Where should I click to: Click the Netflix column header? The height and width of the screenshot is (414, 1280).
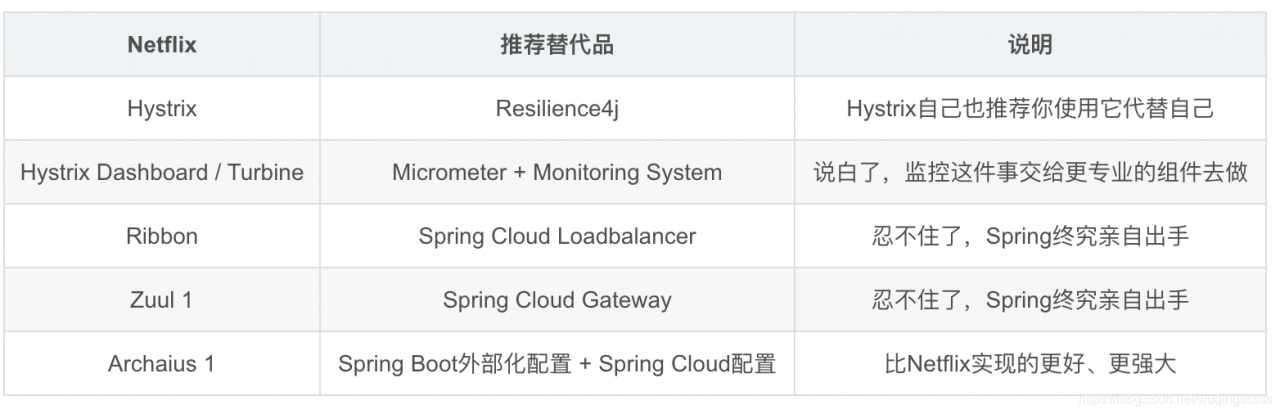pyautogui.click(x=162, y=45)
